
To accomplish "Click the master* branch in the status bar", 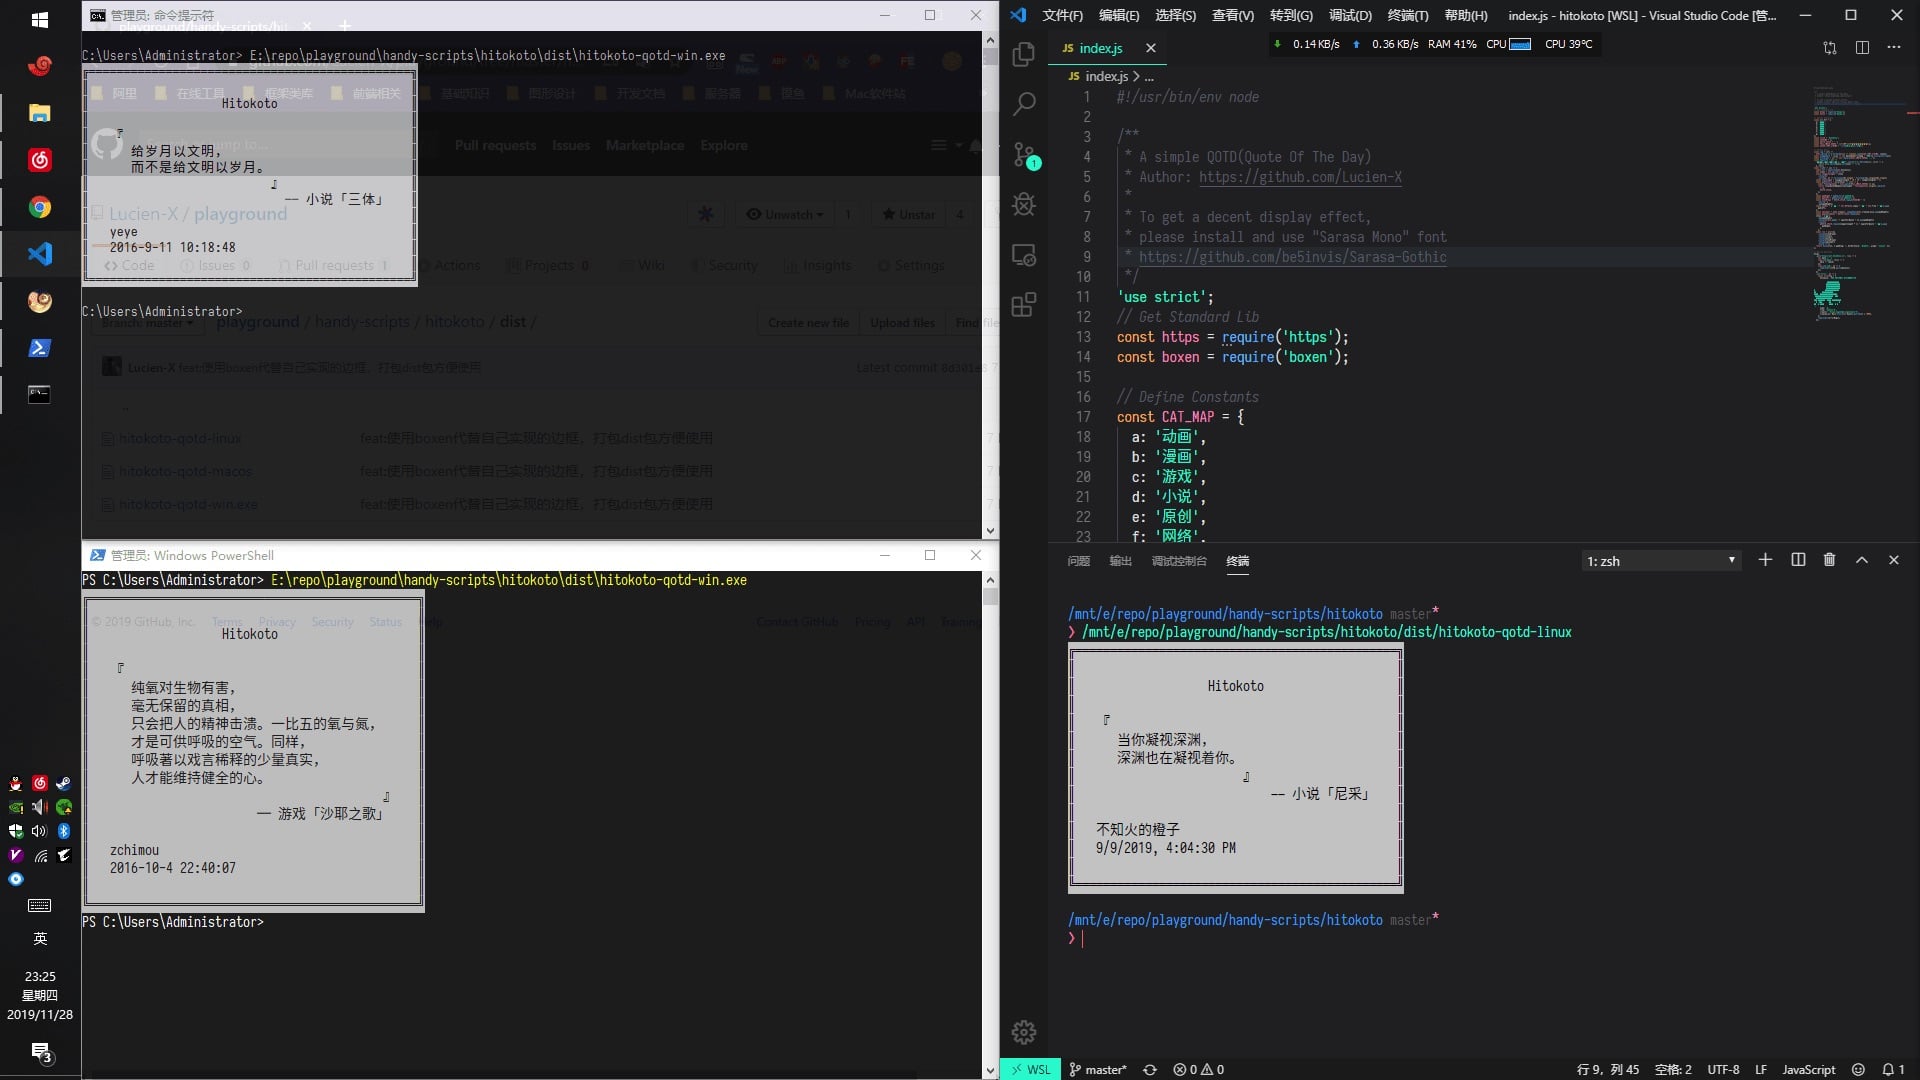I will pos(1098,1069).
